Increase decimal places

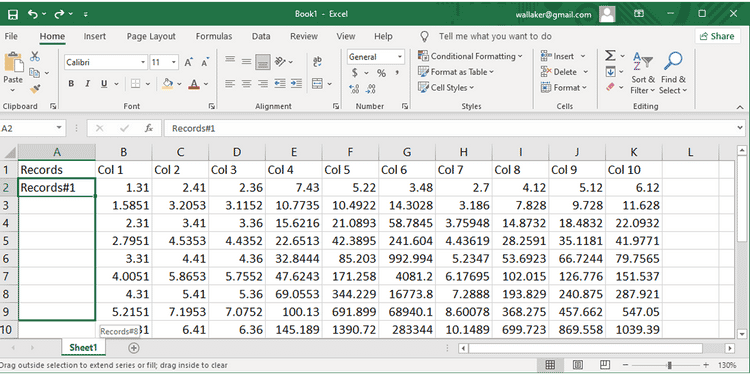354,88
